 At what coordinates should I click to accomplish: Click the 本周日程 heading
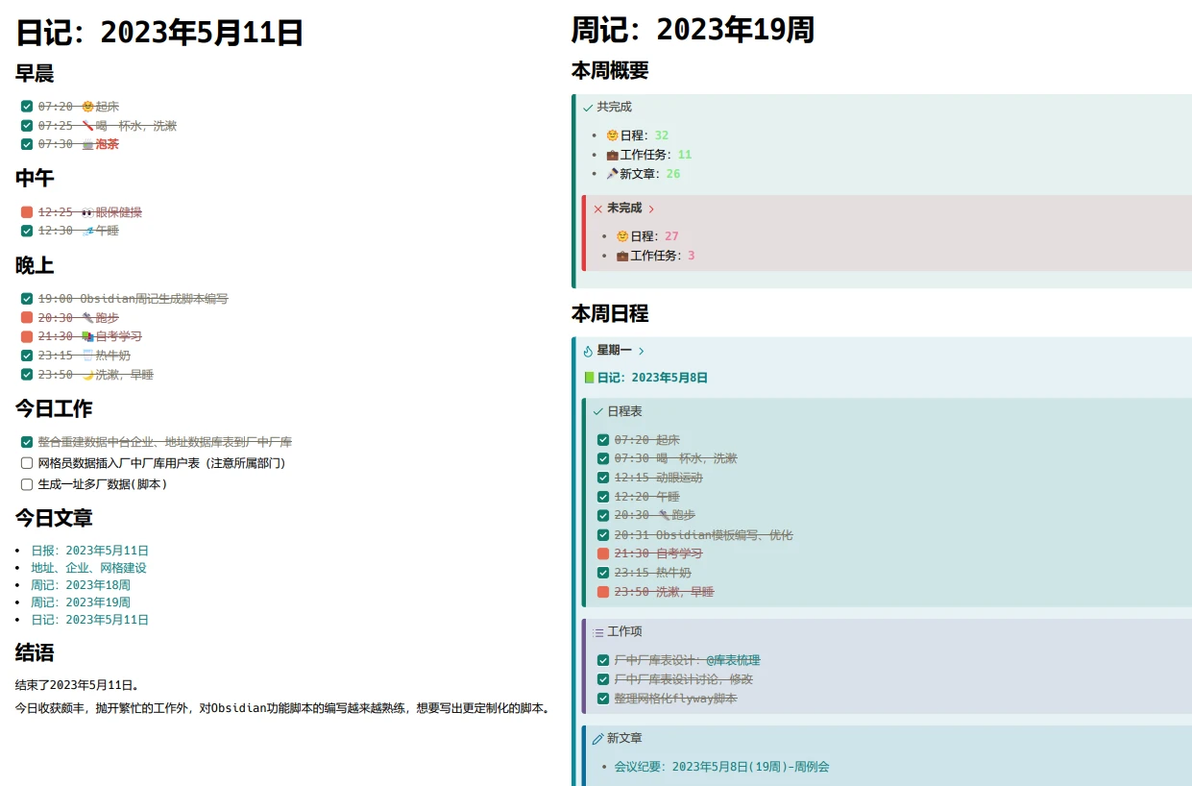(x=610, y=314)
